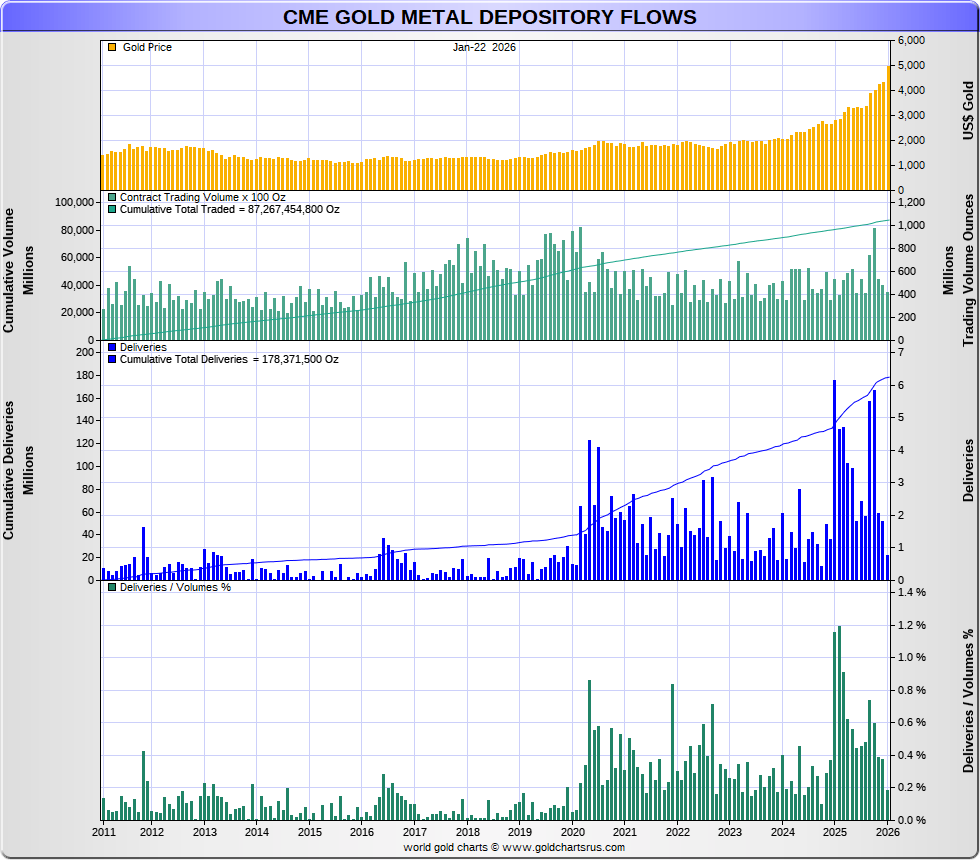Click the 1.2 % axis value
Image resolution: width=980 pixels, height=860 pixels.
(912, 625)
